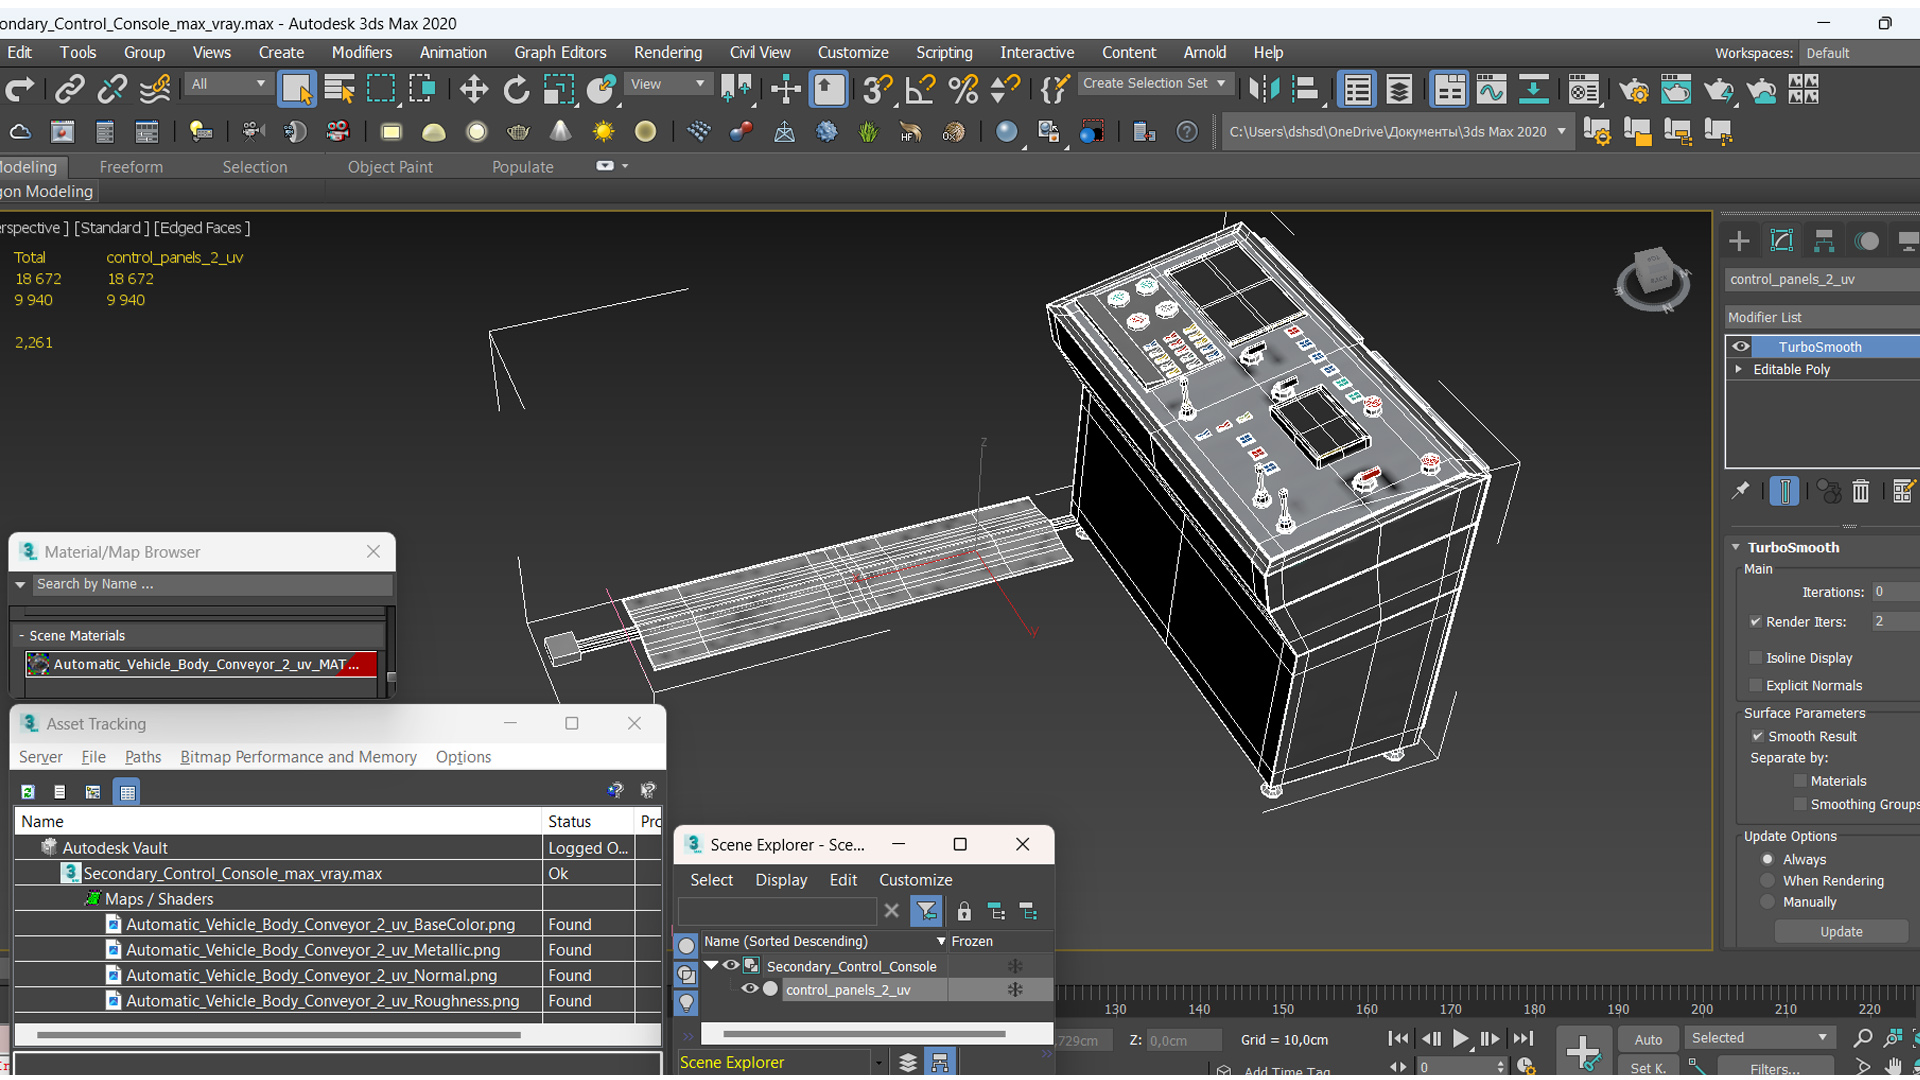
Task: Click Show end result toggle icon
Action: pos(1784,491)
